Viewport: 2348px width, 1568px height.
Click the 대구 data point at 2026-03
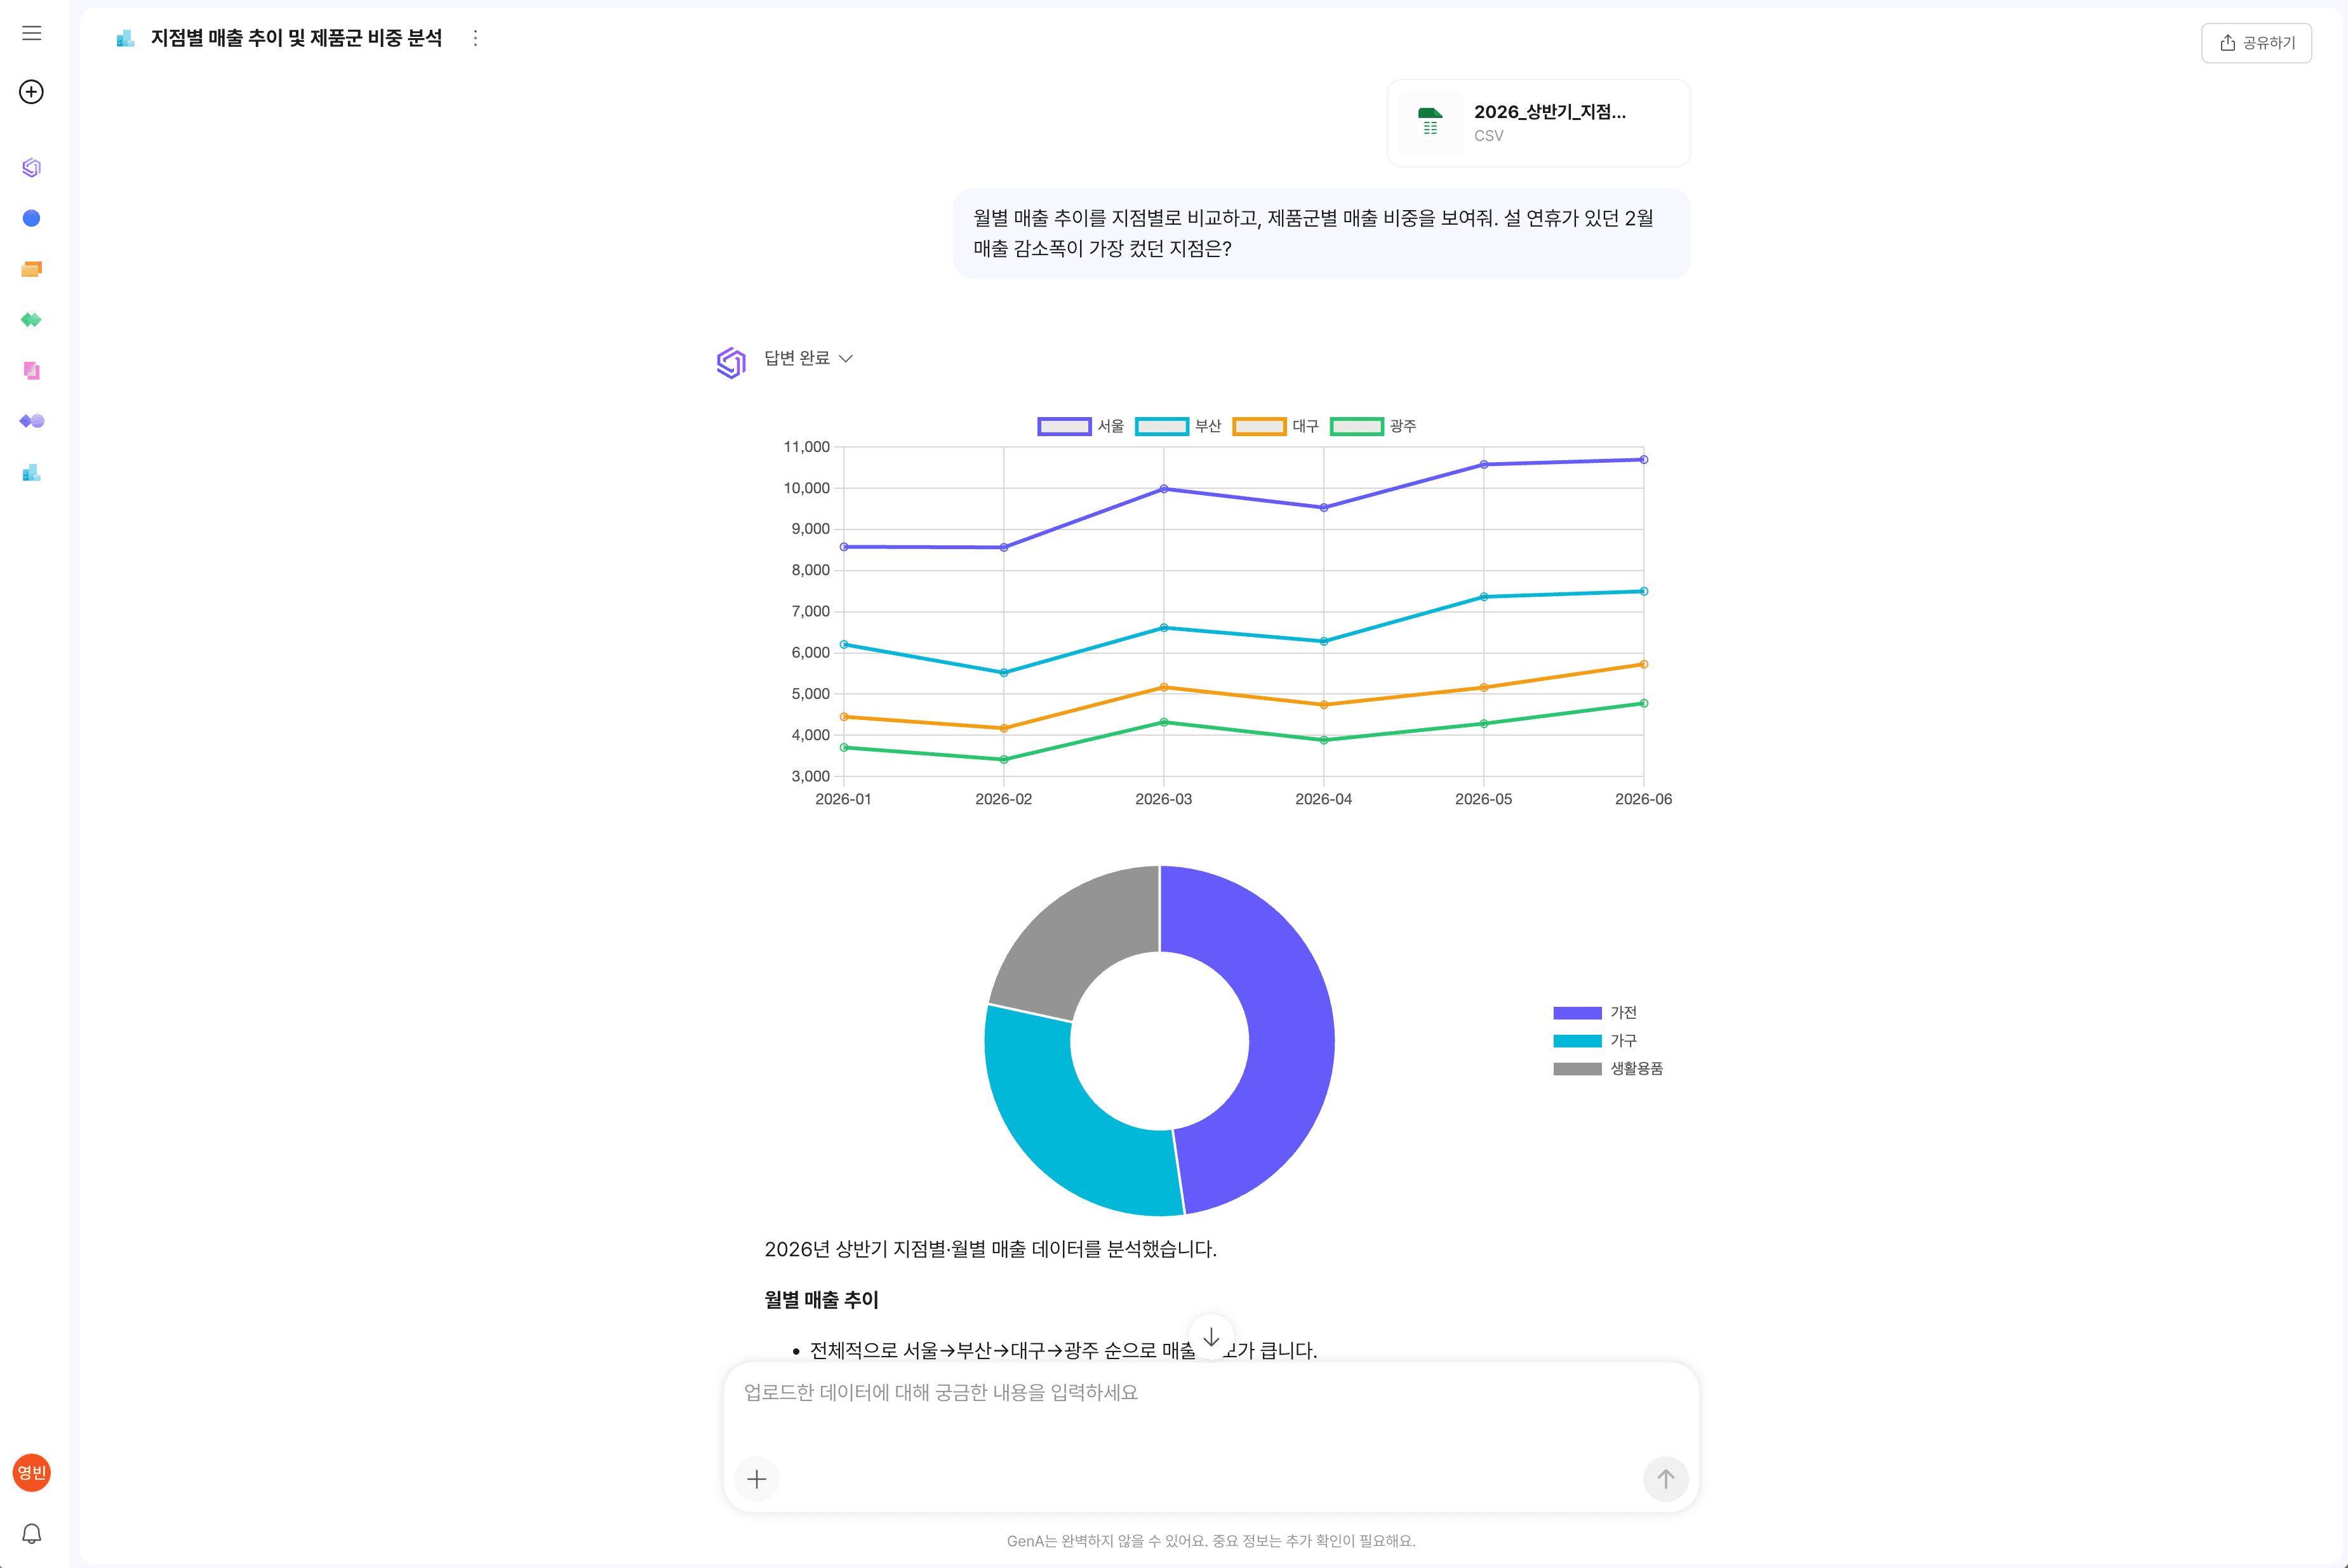[x=1164, y=687]
